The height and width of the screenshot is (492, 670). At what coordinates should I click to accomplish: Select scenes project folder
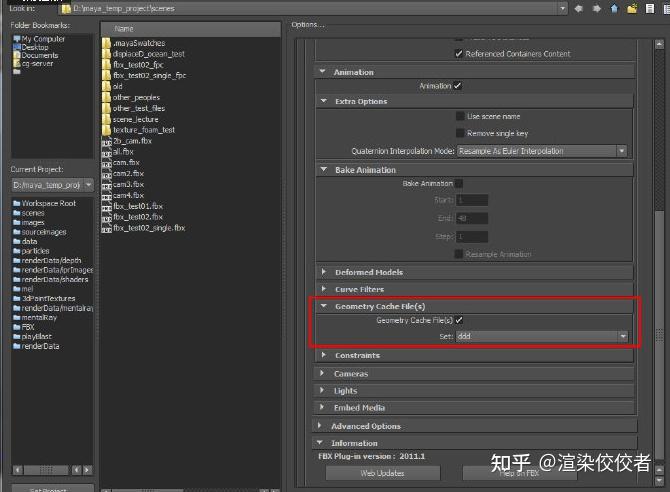(x=29, y=213)
